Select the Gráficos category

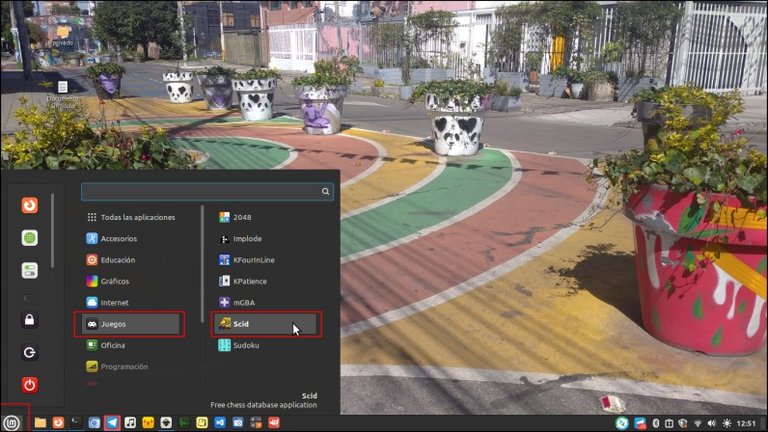coord(131,281)
